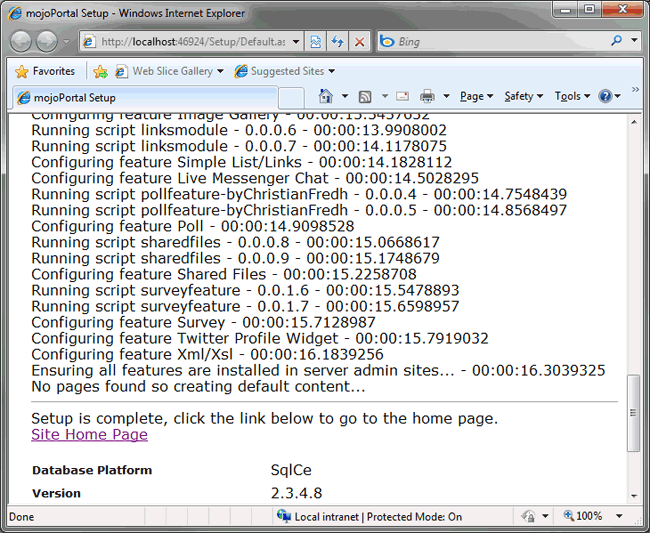The image size is (650, 533).
Task: Select the mojoPortal Setup tab
Action: (140, 98)
